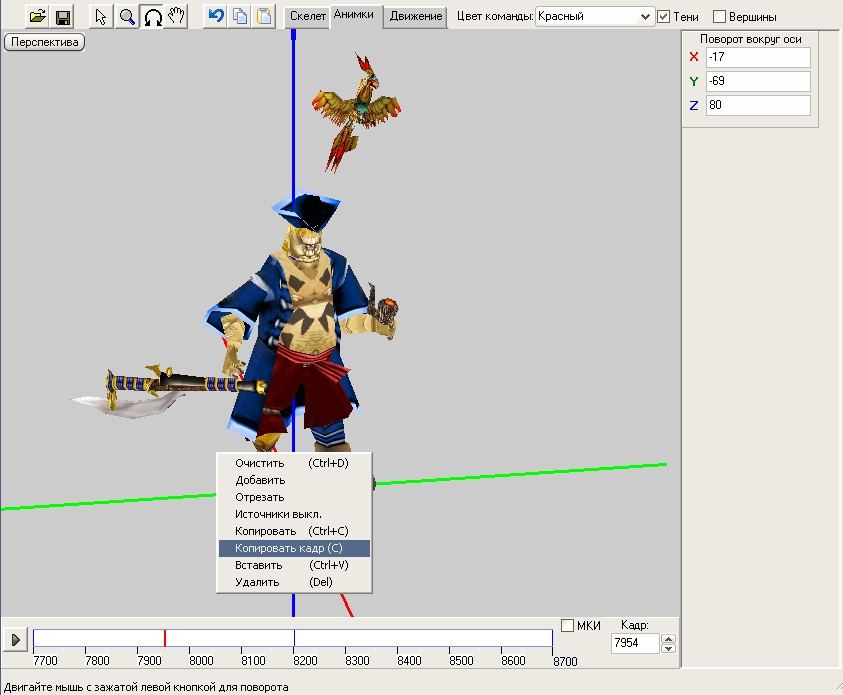Select the magnifier zoom tool
Screen dimensions: 843x695
pos(127,17)
